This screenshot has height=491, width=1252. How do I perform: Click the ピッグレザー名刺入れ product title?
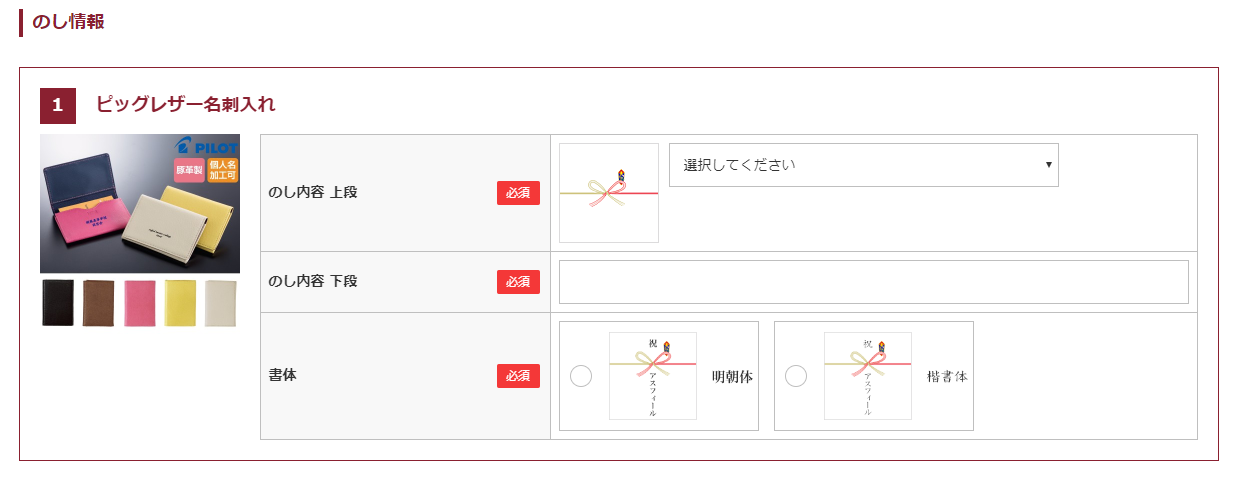point(186,104)
